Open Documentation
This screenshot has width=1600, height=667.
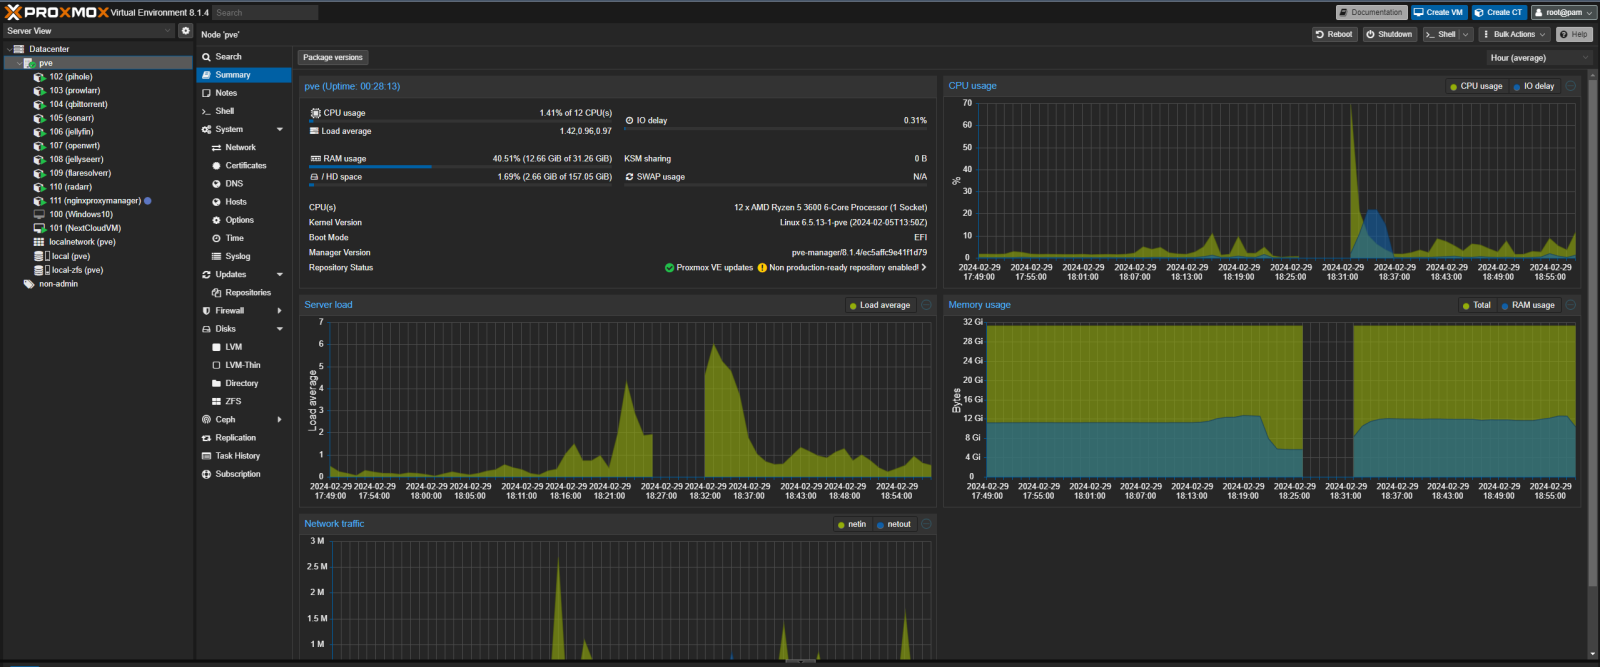pyautogui.click(x=1371, y=12)
